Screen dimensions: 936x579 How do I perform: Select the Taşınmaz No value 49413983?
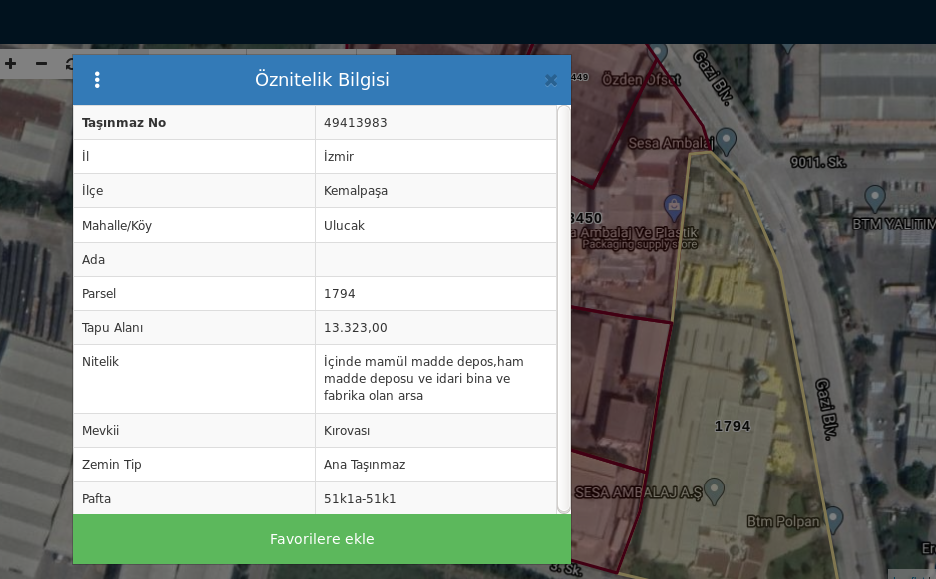[356, 123]
